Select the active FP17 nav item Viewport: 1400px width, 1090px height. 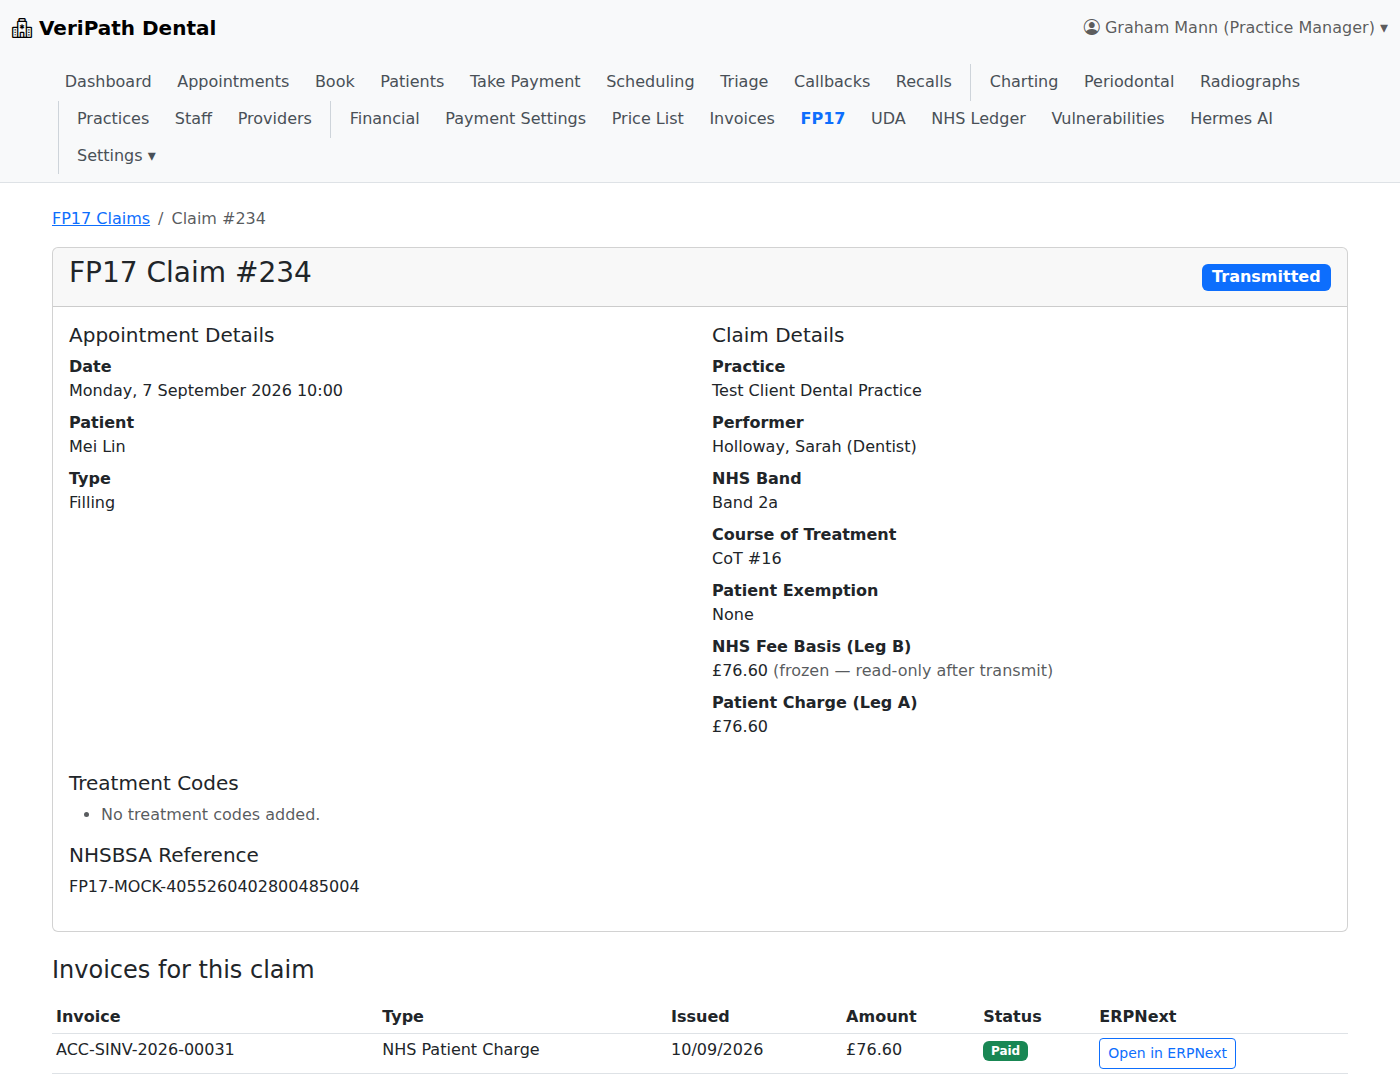point(823,118)
